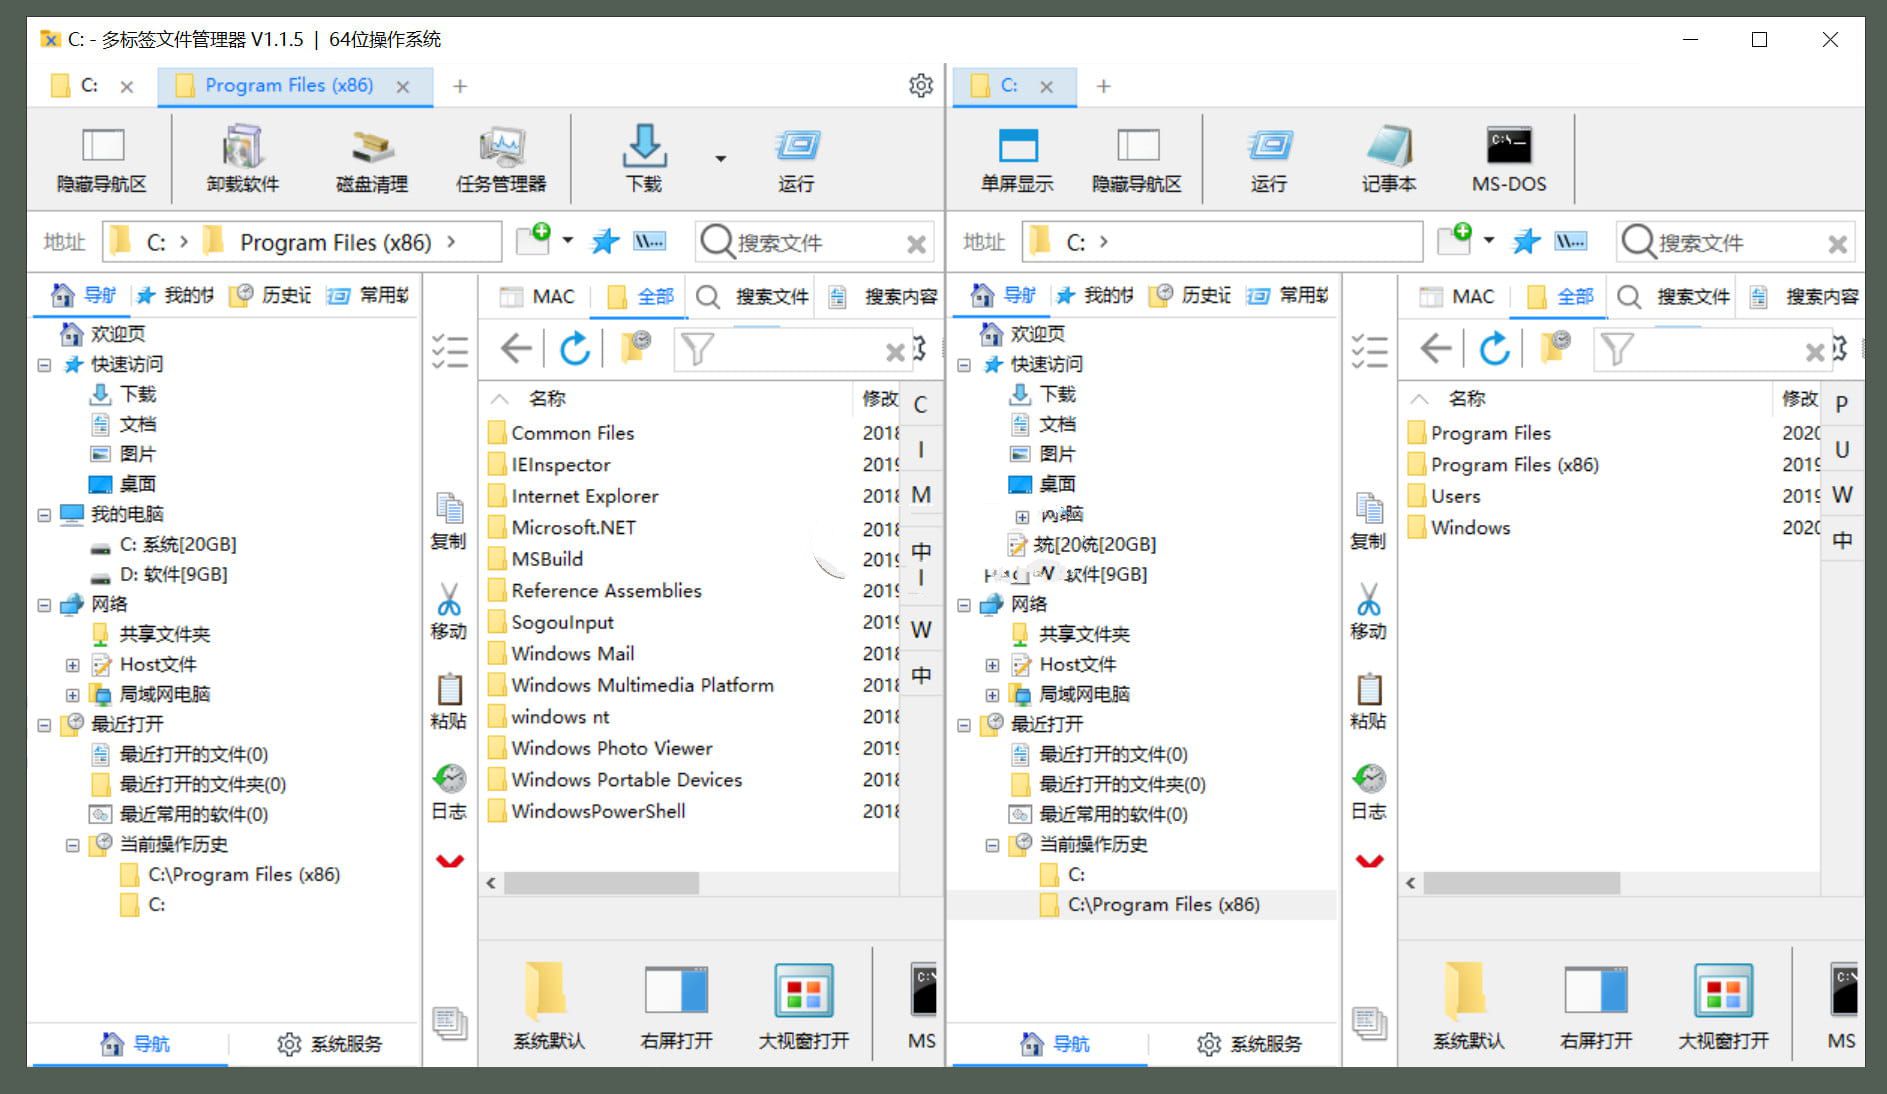Screen dimensions: 1887x1094
Task: Expand the Host文件 tree node
Action: pos(71,664)
